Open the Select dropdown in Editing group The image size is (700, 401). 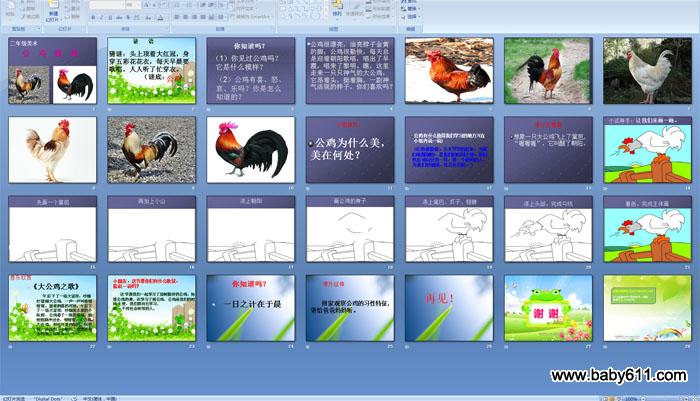coord(410,17)
